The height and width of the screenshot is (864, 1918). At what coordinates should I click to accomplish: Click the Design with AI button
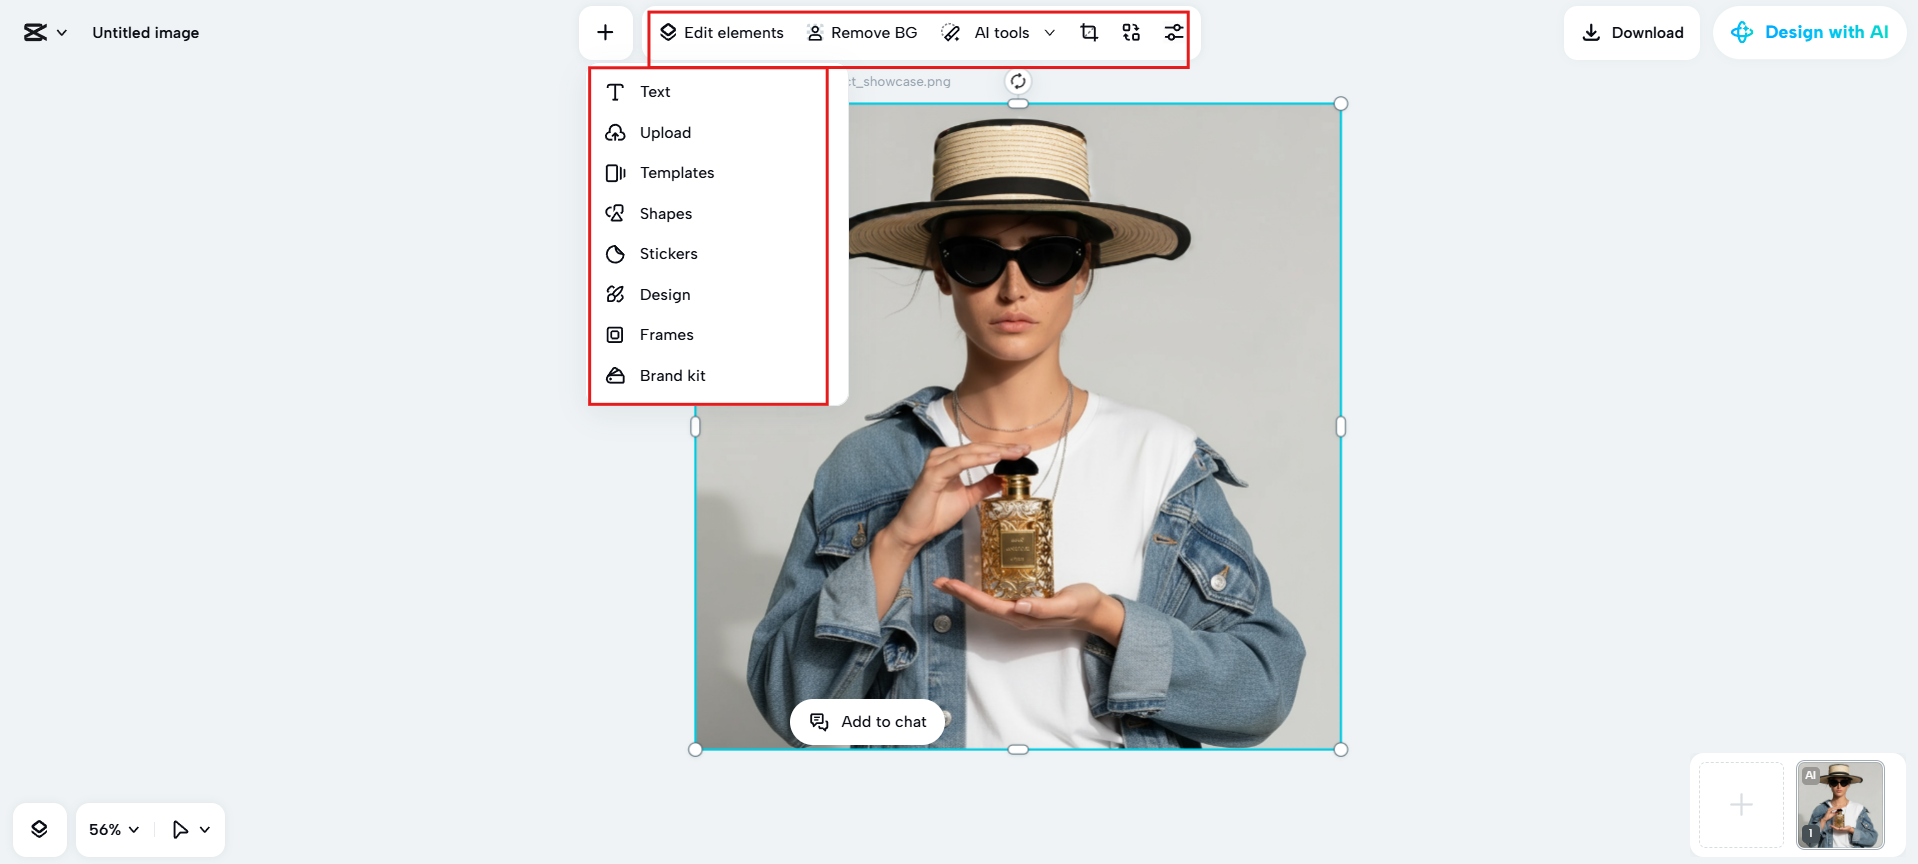(1809, 33)
